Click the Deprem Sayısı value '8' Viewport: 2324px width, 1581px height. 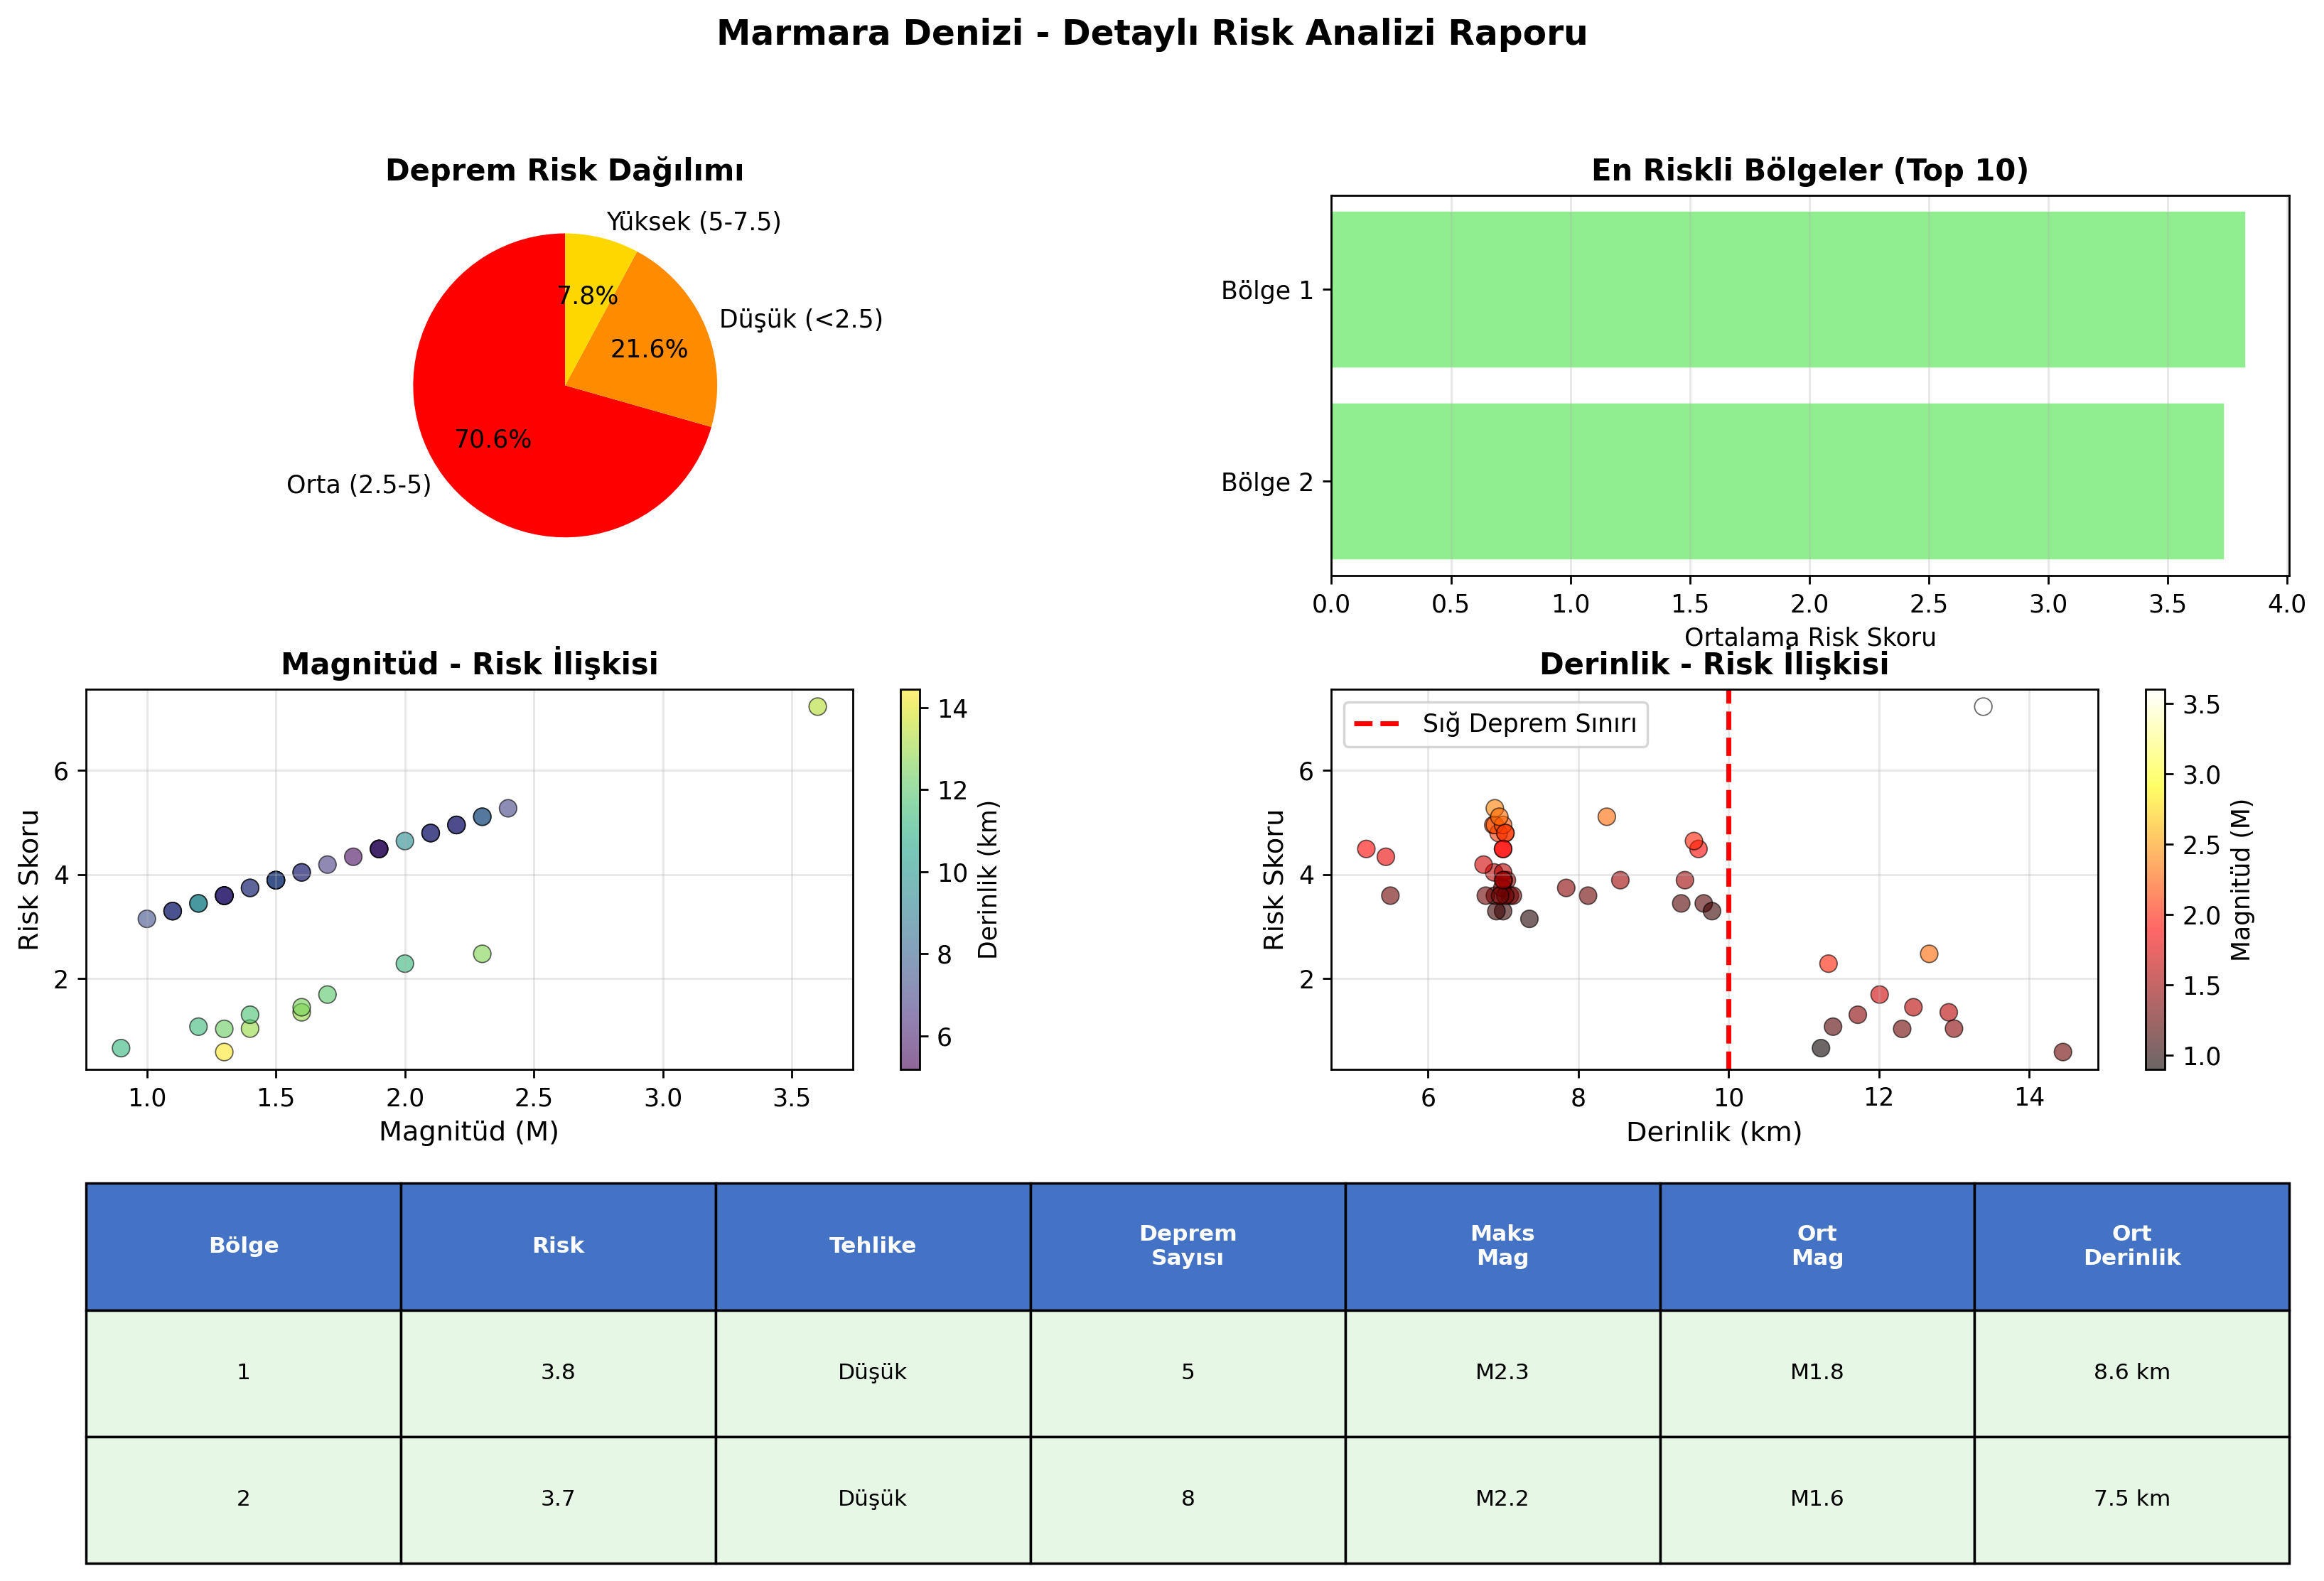pyautogui.click(x=1188, y=1499)
